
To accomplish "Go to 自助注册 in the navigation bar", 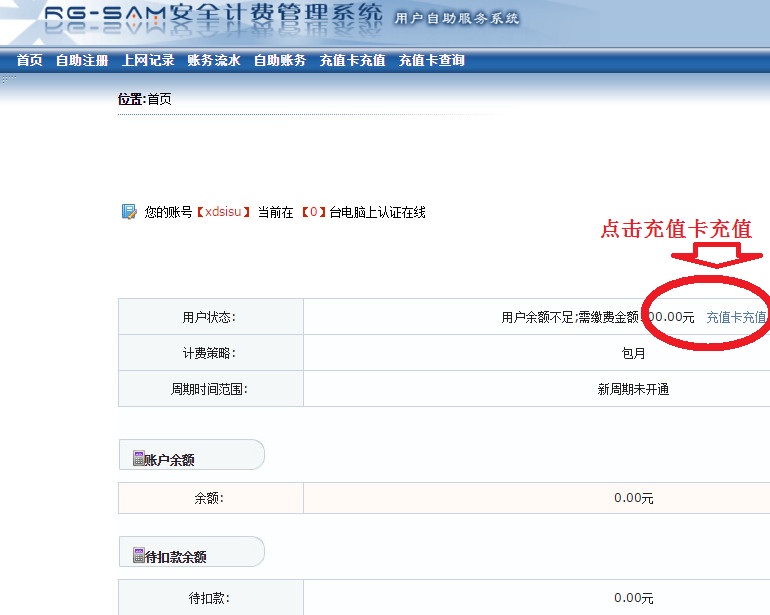I will click(x=82, y=61).
